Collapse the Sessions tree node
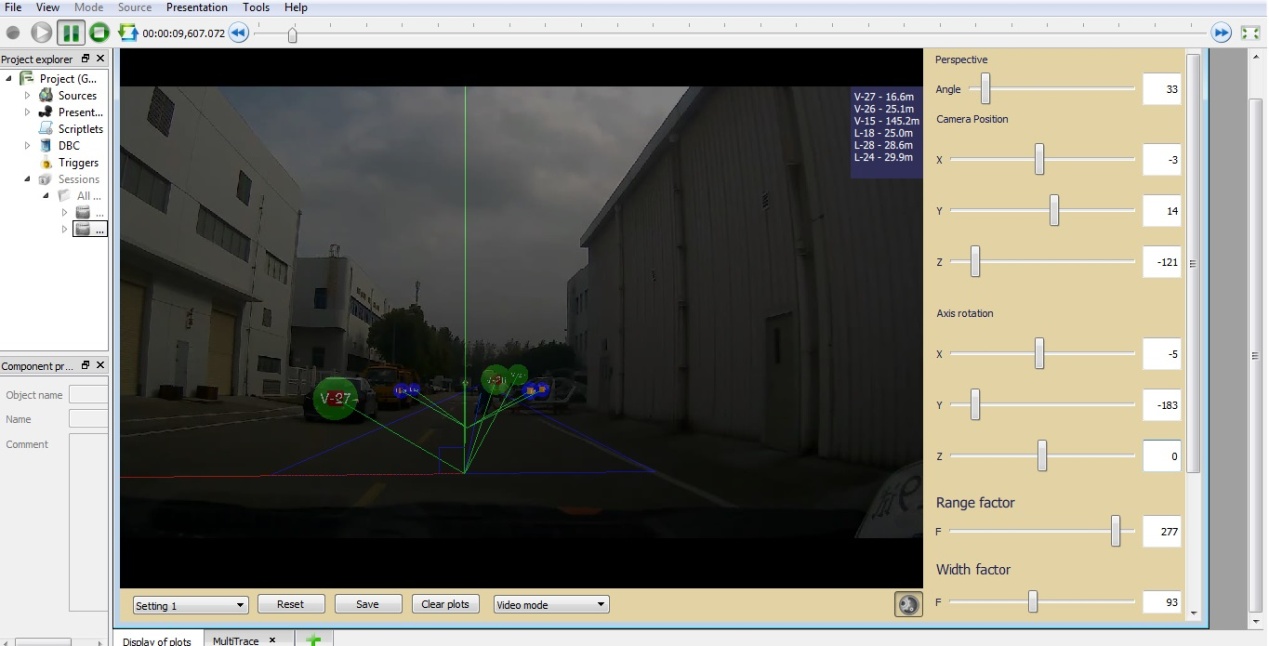The width and height of the screenshot is (1269, 646). [x=28, y=179]
